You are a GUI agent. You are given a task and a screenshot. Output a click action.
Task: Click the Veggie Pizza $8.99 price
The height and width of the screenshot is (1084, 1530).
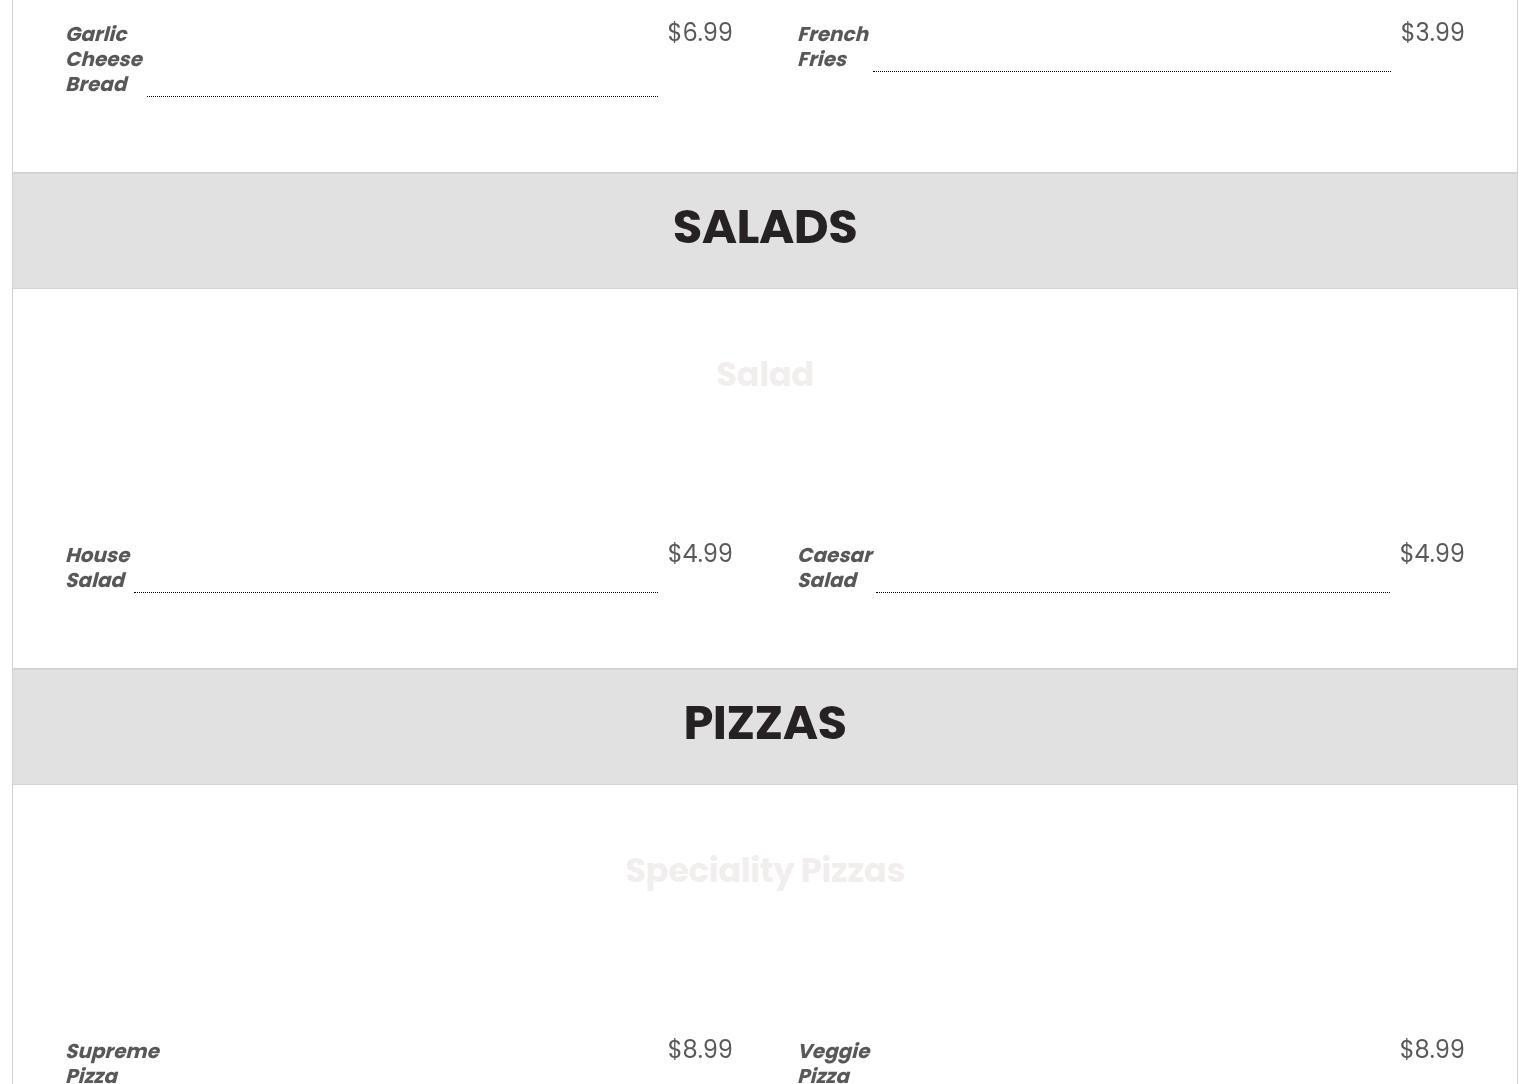coord(1432,1050)
